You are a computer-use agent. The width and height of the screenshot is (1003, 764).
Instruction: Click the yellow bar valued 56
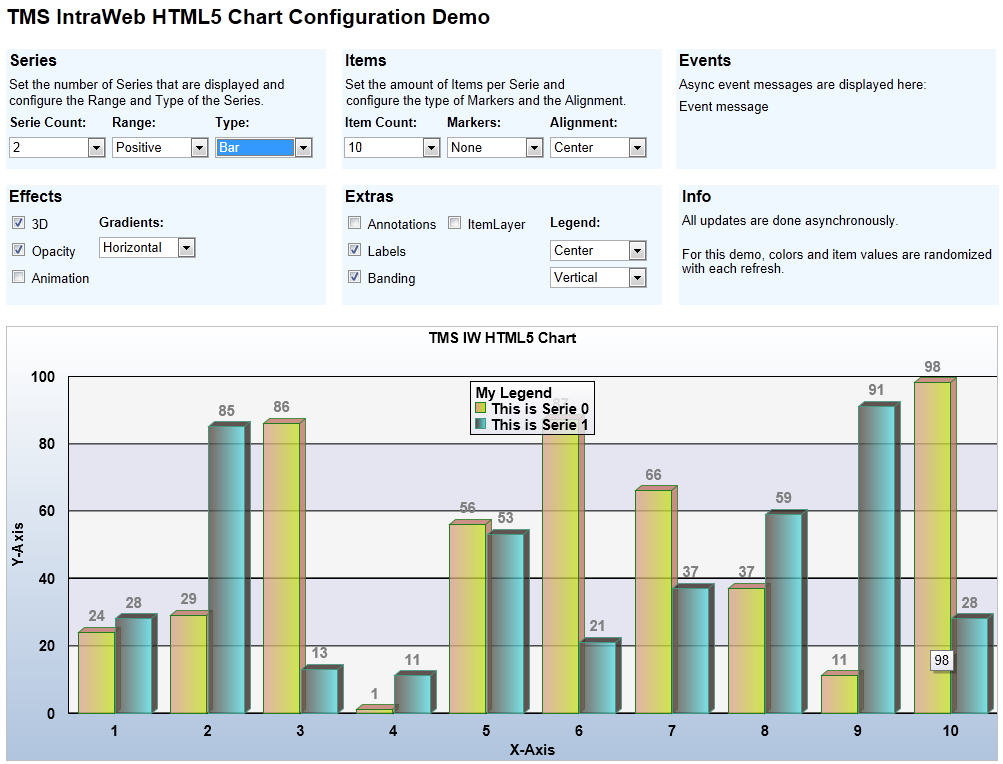pyautogui.click(x=468, y=618)
